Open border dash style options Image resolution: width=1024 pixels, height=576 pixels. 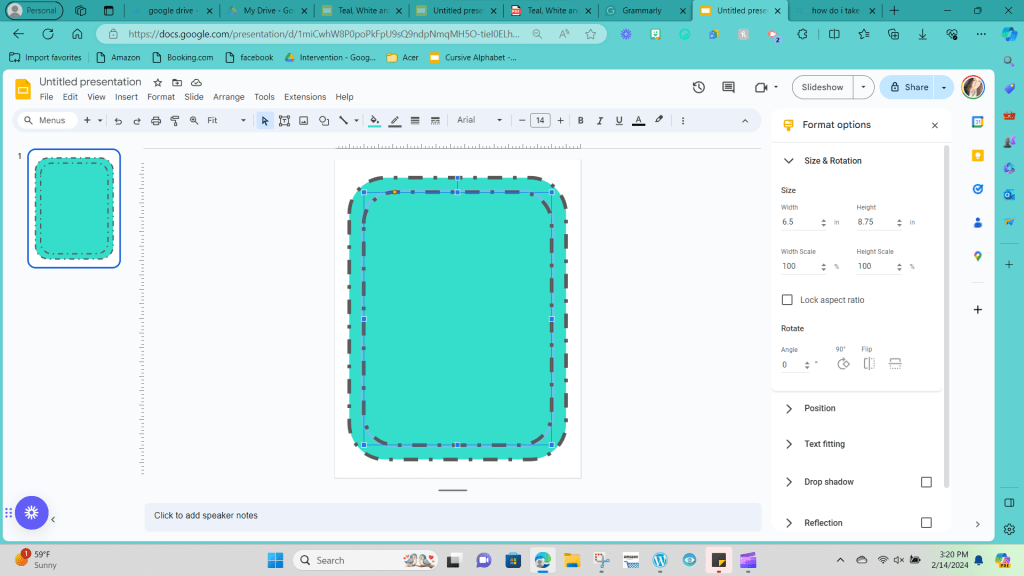pos(434,121)
